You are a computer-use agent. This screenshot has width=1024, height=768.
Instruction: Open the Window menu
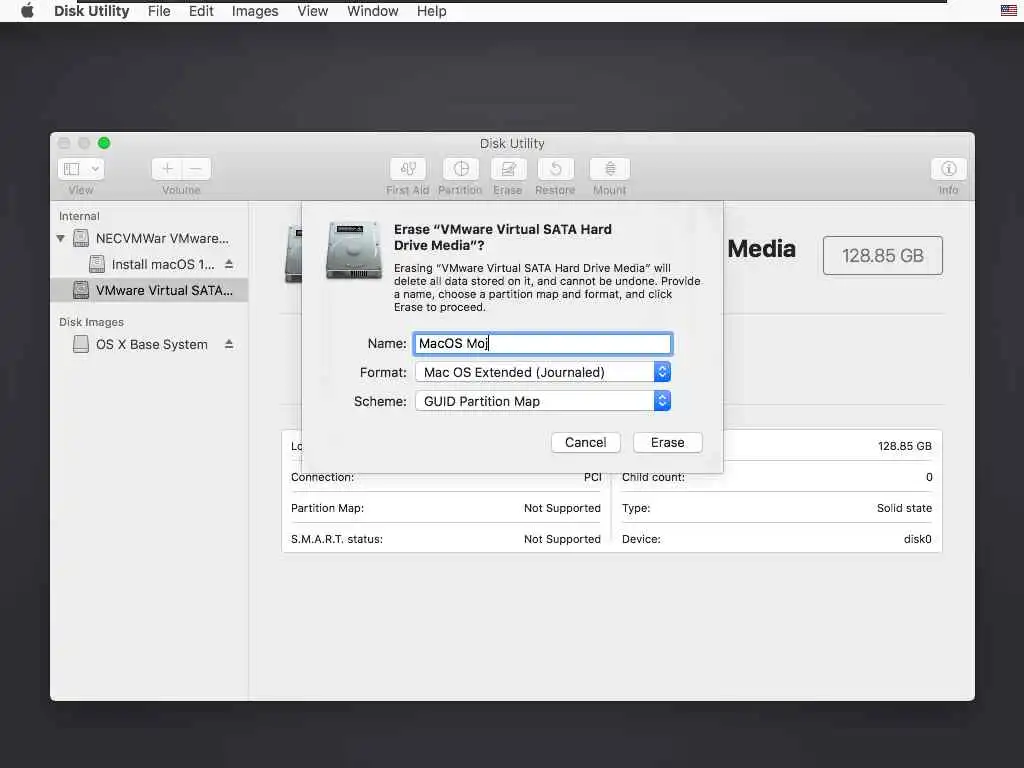[372, 11]
